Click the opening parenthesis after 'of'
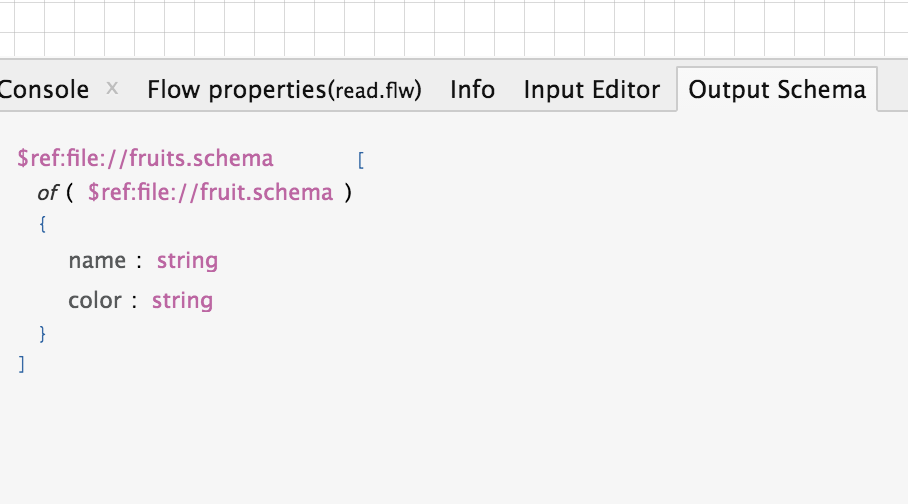 69,192
